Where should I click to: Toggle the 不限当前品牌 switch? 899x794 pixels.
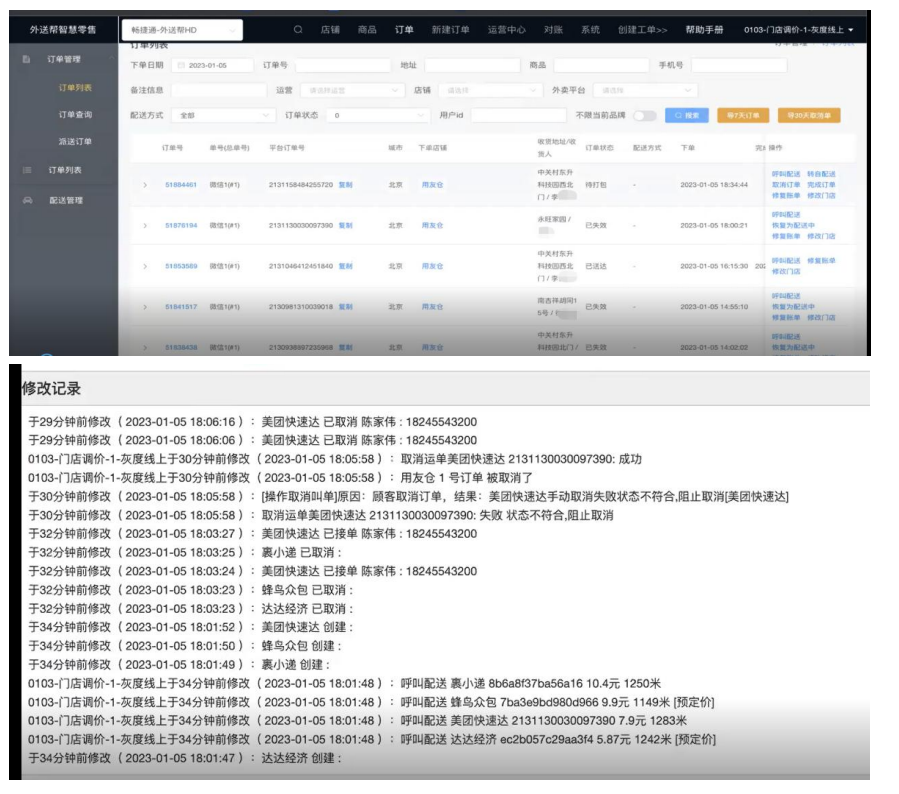pyautogui.click(x=644, y=115)
